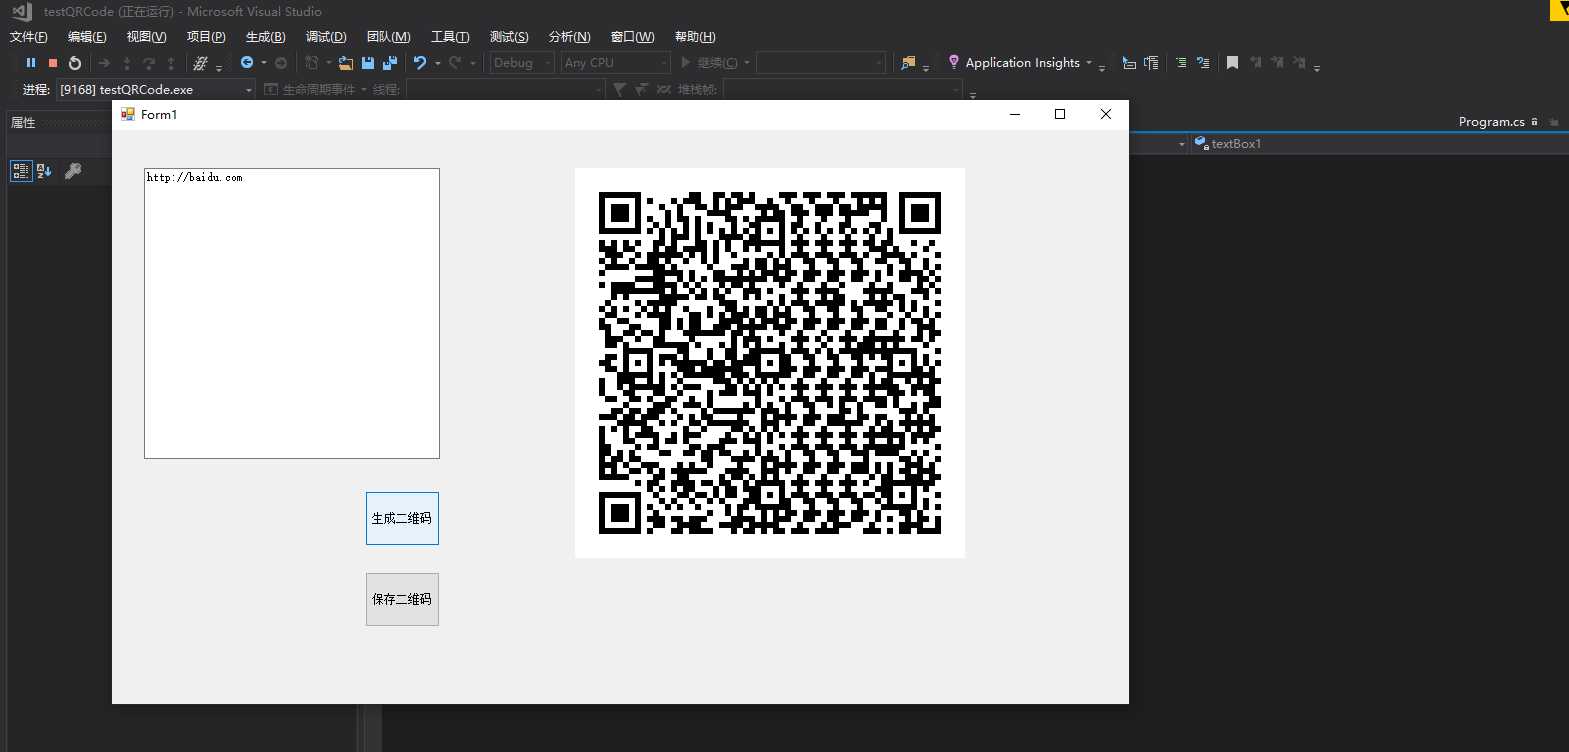Viewport: 1569px width, 752px height.
Task: Click the Find in Files icon
Action: point(908,63)
